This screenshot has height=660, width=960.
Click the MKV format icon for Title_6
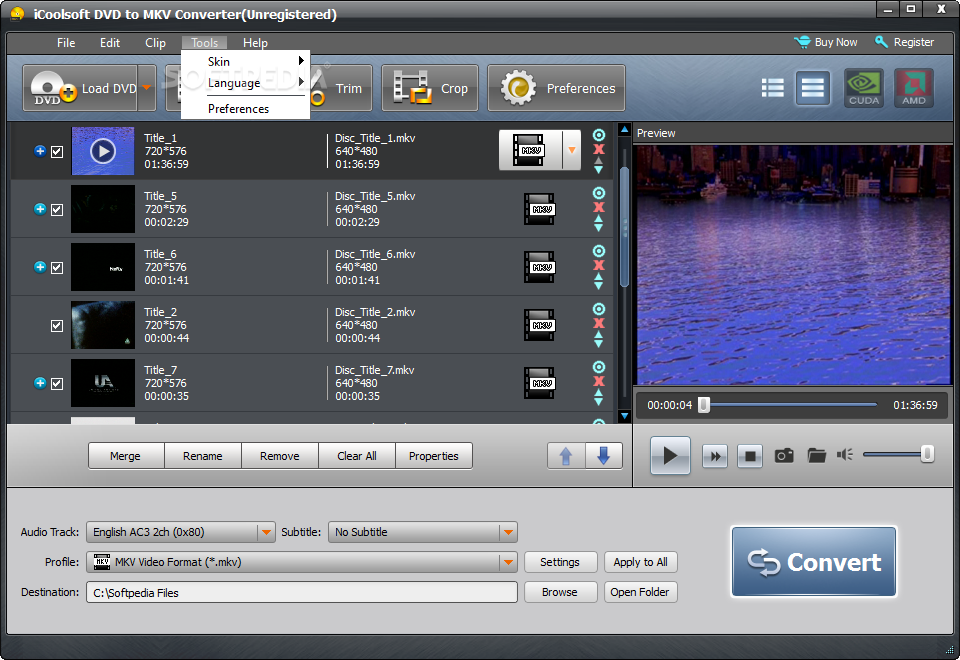[x=539, y=268]
